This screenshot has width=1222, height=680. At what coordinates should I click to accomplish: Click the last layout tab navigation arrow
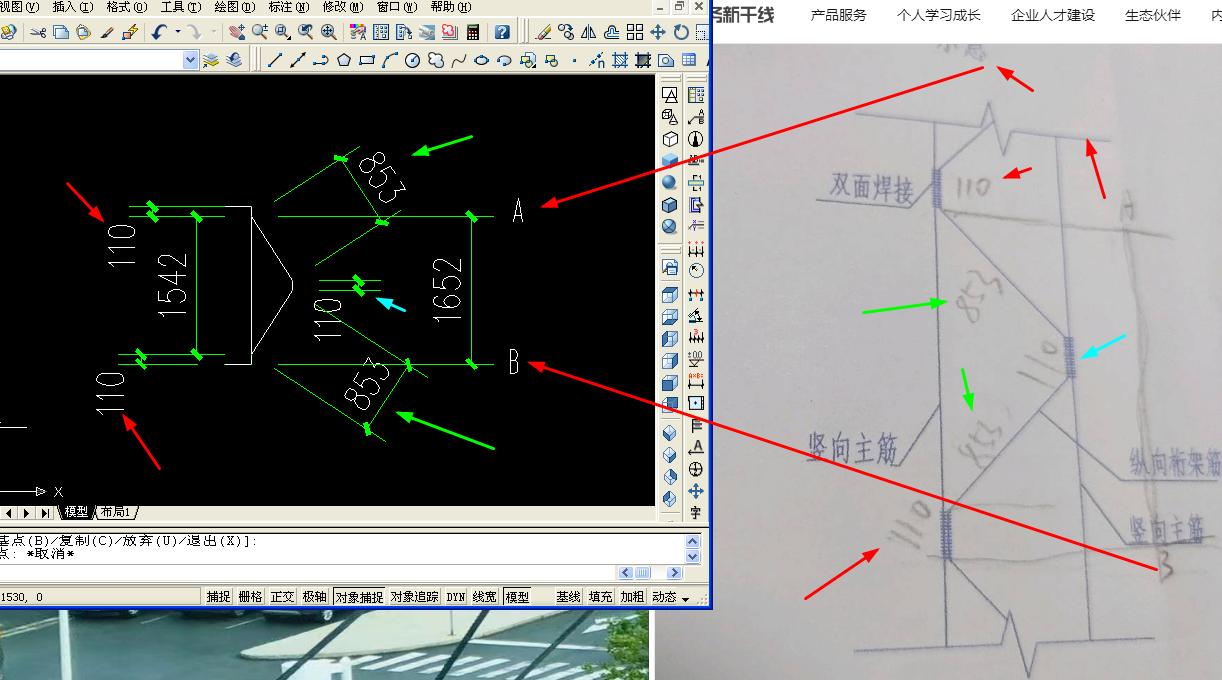(x=46, y=512)
